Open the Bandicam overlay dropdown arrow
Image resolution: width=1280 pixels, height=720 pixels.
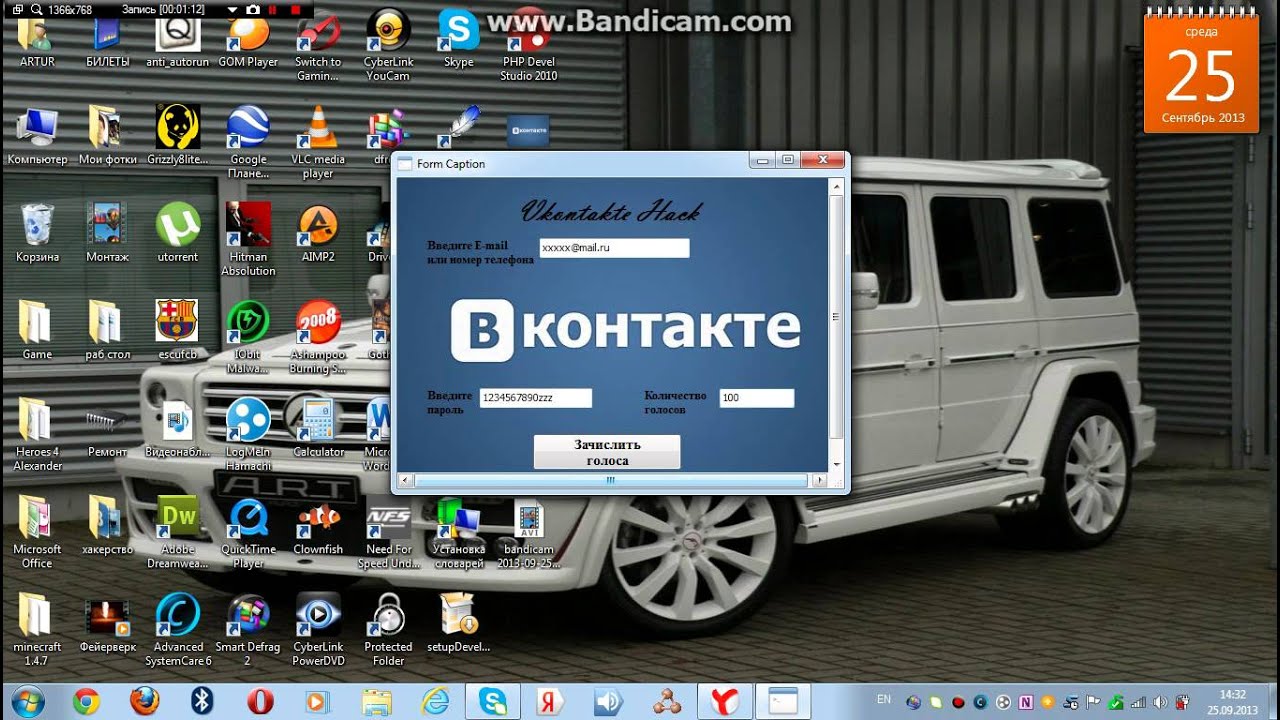click(x=232, y=9)
